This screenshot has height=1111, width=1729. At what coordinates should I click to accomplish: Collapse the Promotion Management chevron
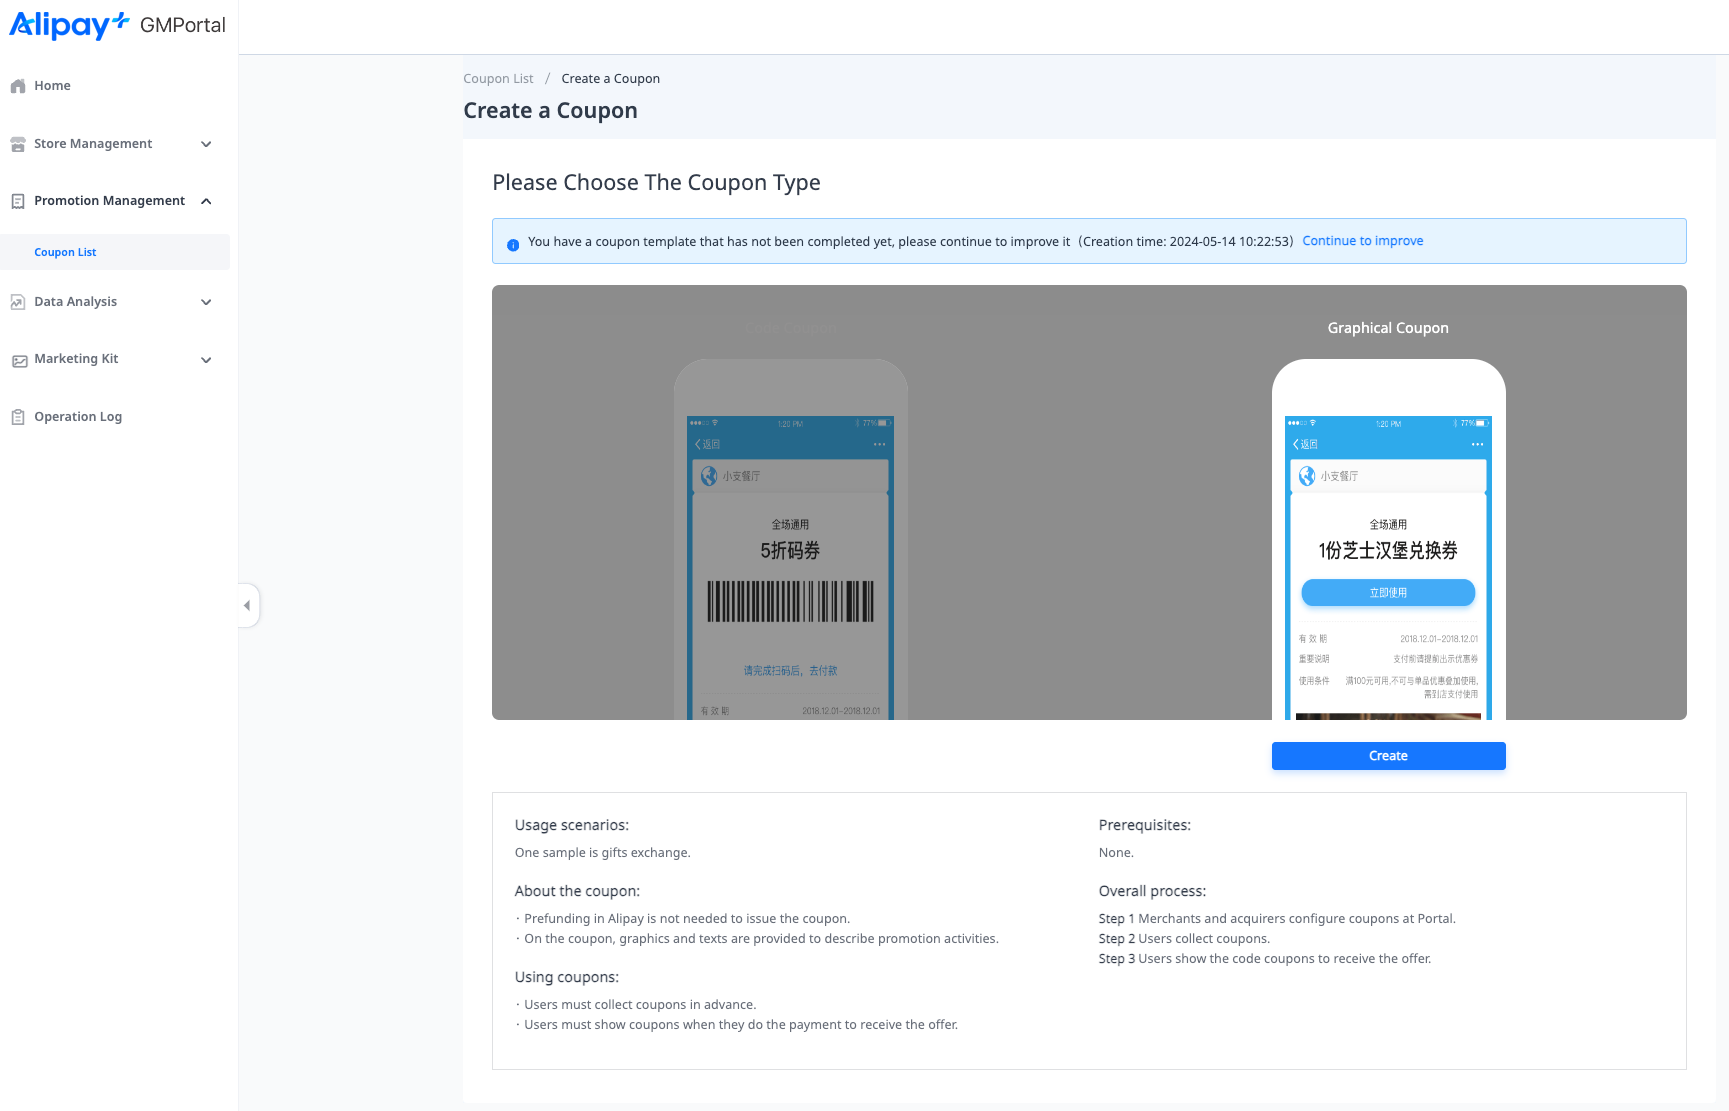point(206,201)
